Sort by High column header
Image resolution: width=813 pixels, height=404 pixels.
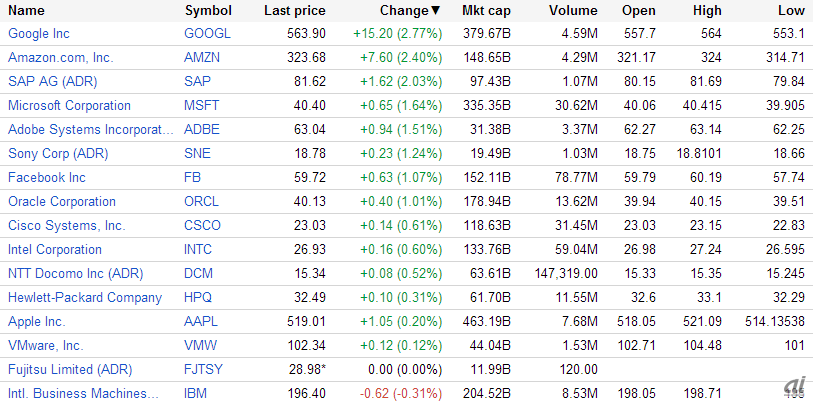(706, 10)
